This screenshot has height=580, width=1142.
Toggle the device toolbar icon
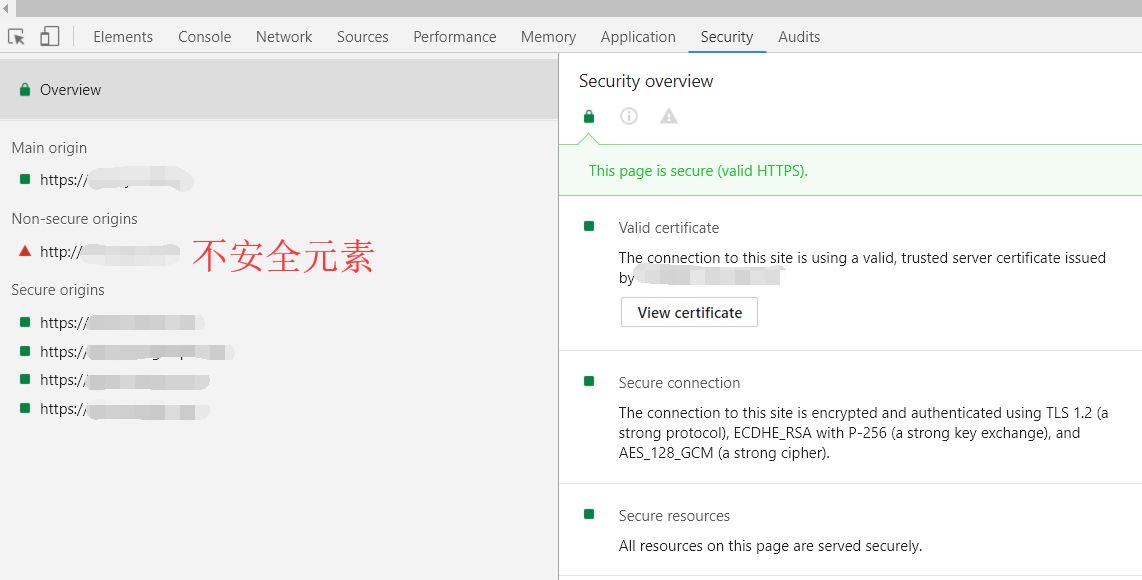click(x=49, y=37)
